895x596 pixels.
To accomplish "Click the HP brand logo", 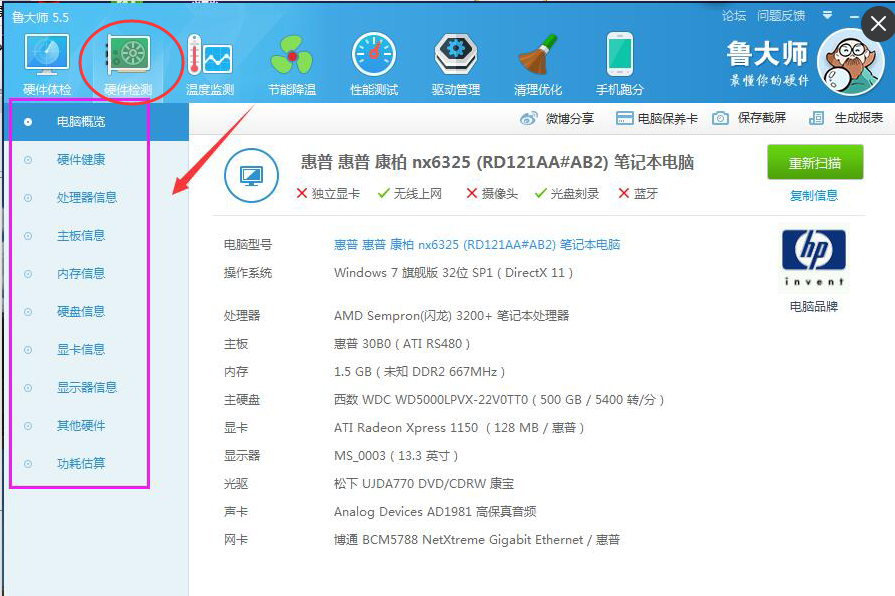I will [x=813, y=257].
